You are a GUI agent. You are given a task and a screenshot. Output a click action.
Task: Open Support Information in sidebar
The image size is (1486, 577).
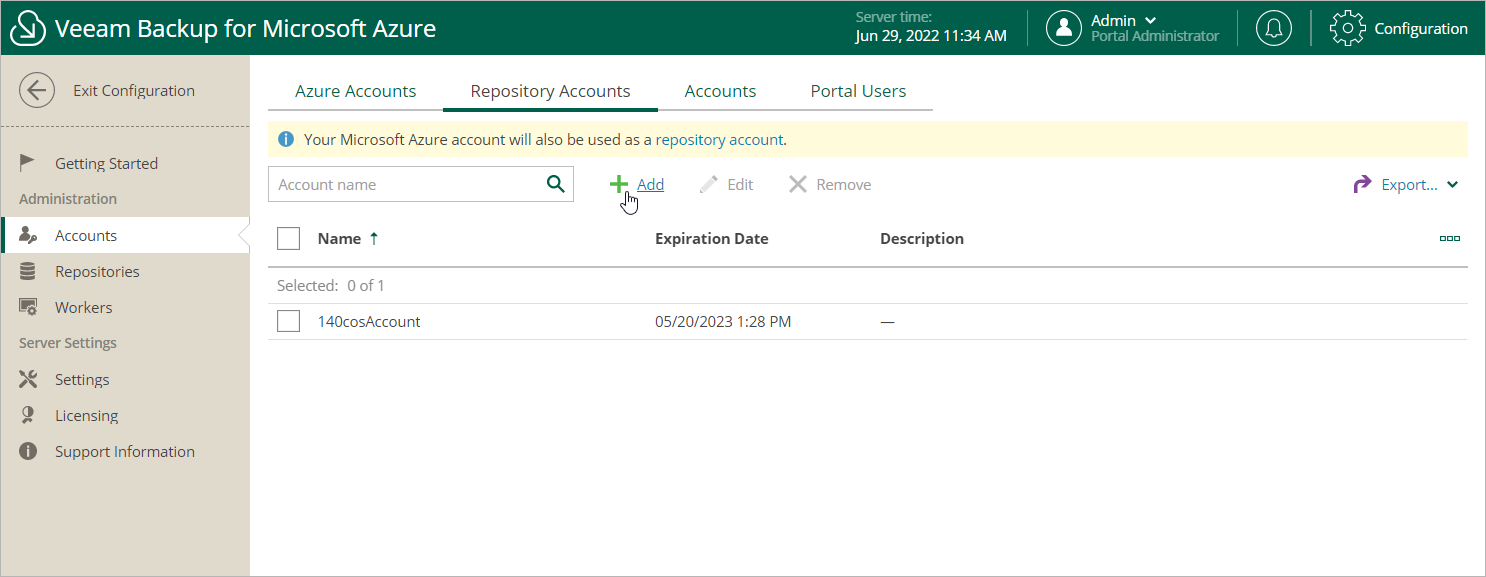tap(125, 452)
